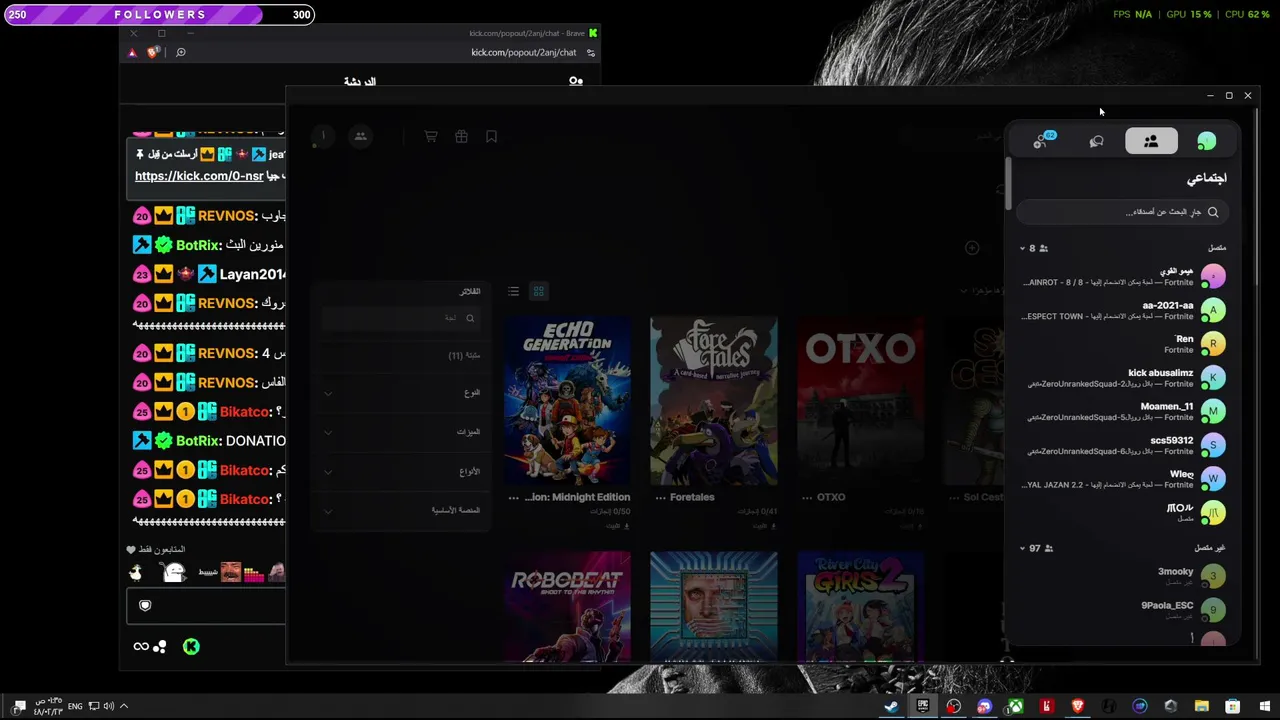Open Microsoft Store from the taskbar
Screen dimensions: 1280x720
[1233, 707]
